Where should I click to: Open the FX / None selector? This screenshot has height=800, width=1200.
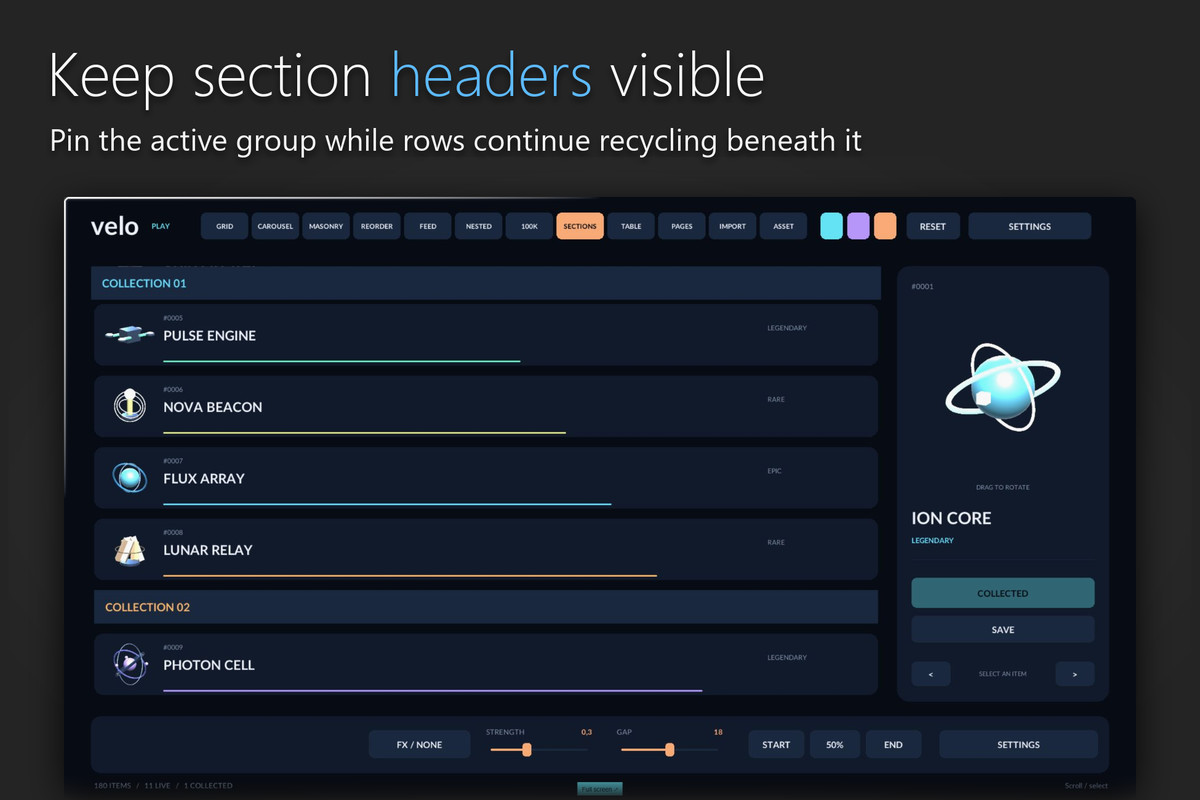(x=419, y=744)
